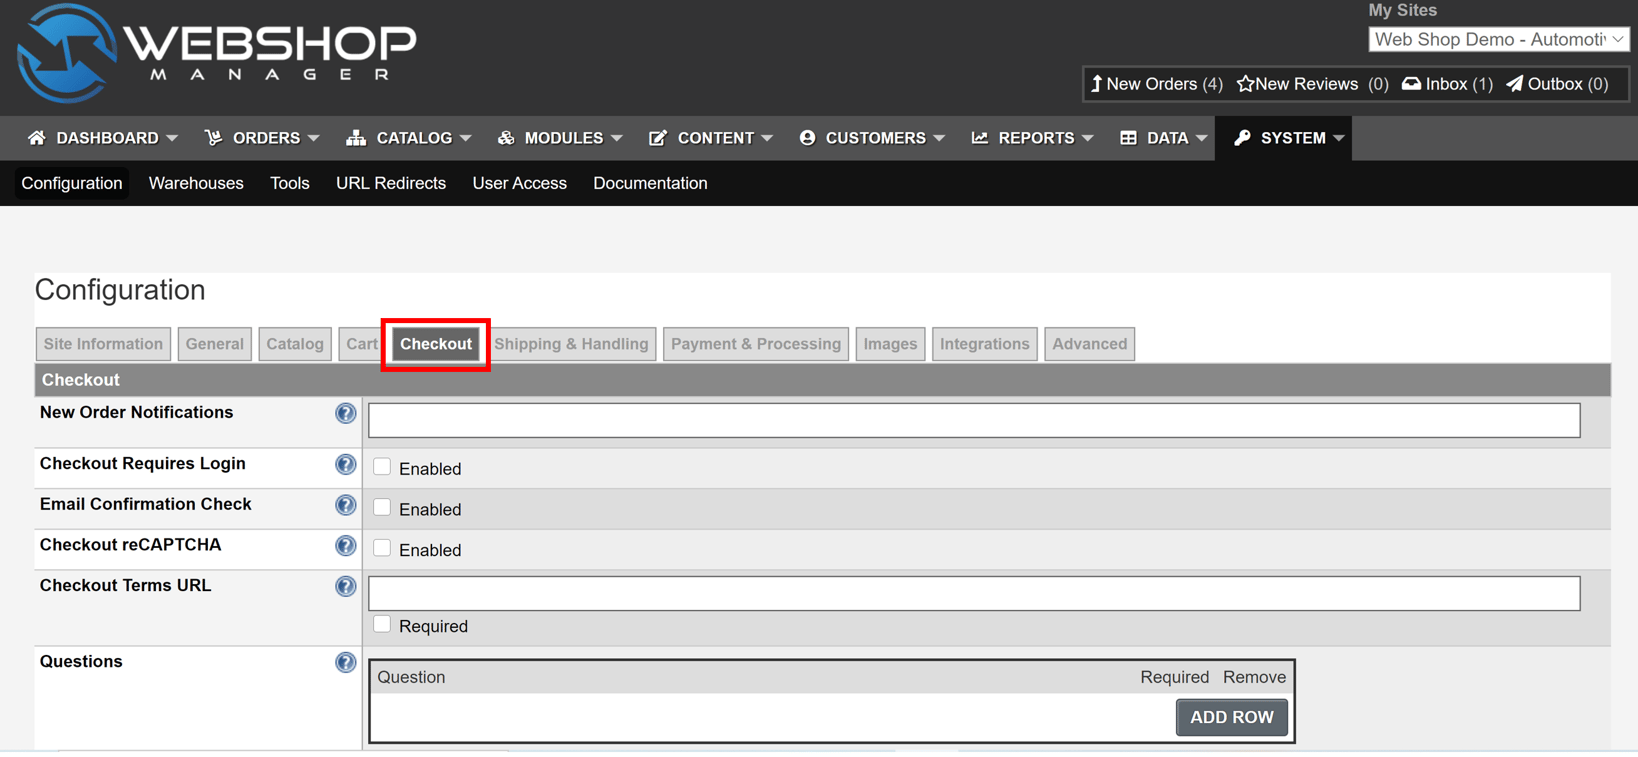
Task: Click the New Order Notifications text field
Action: click(973, 421)
